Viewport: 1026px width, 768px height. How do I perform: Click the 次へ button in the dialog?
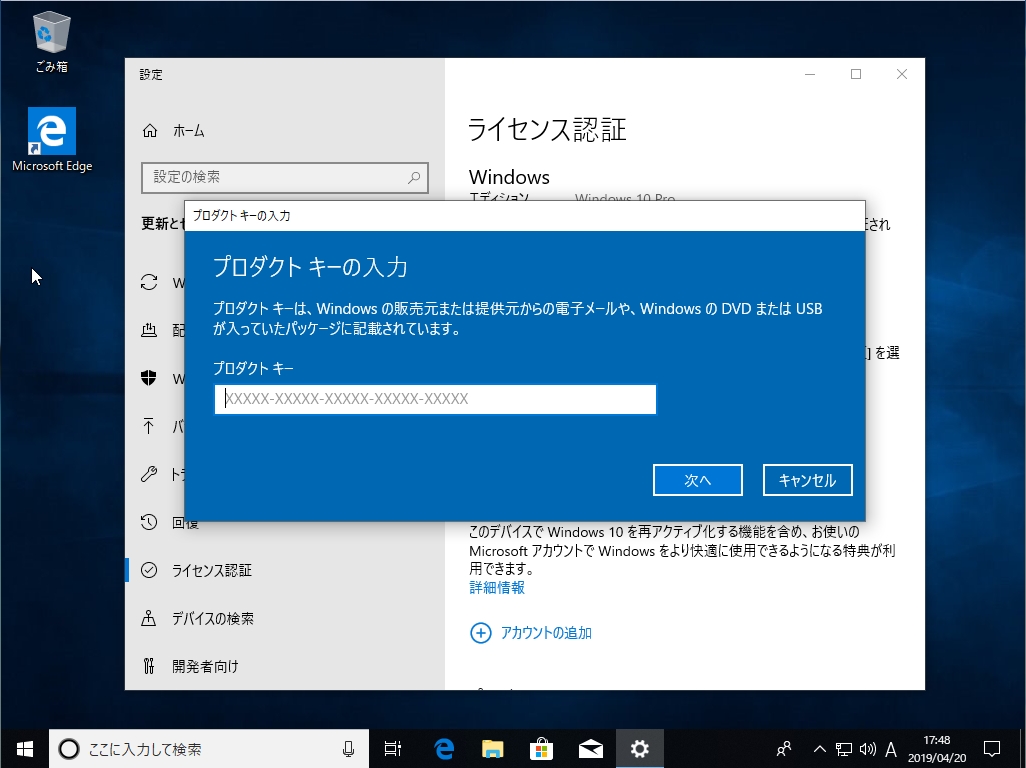click(697, 480)
